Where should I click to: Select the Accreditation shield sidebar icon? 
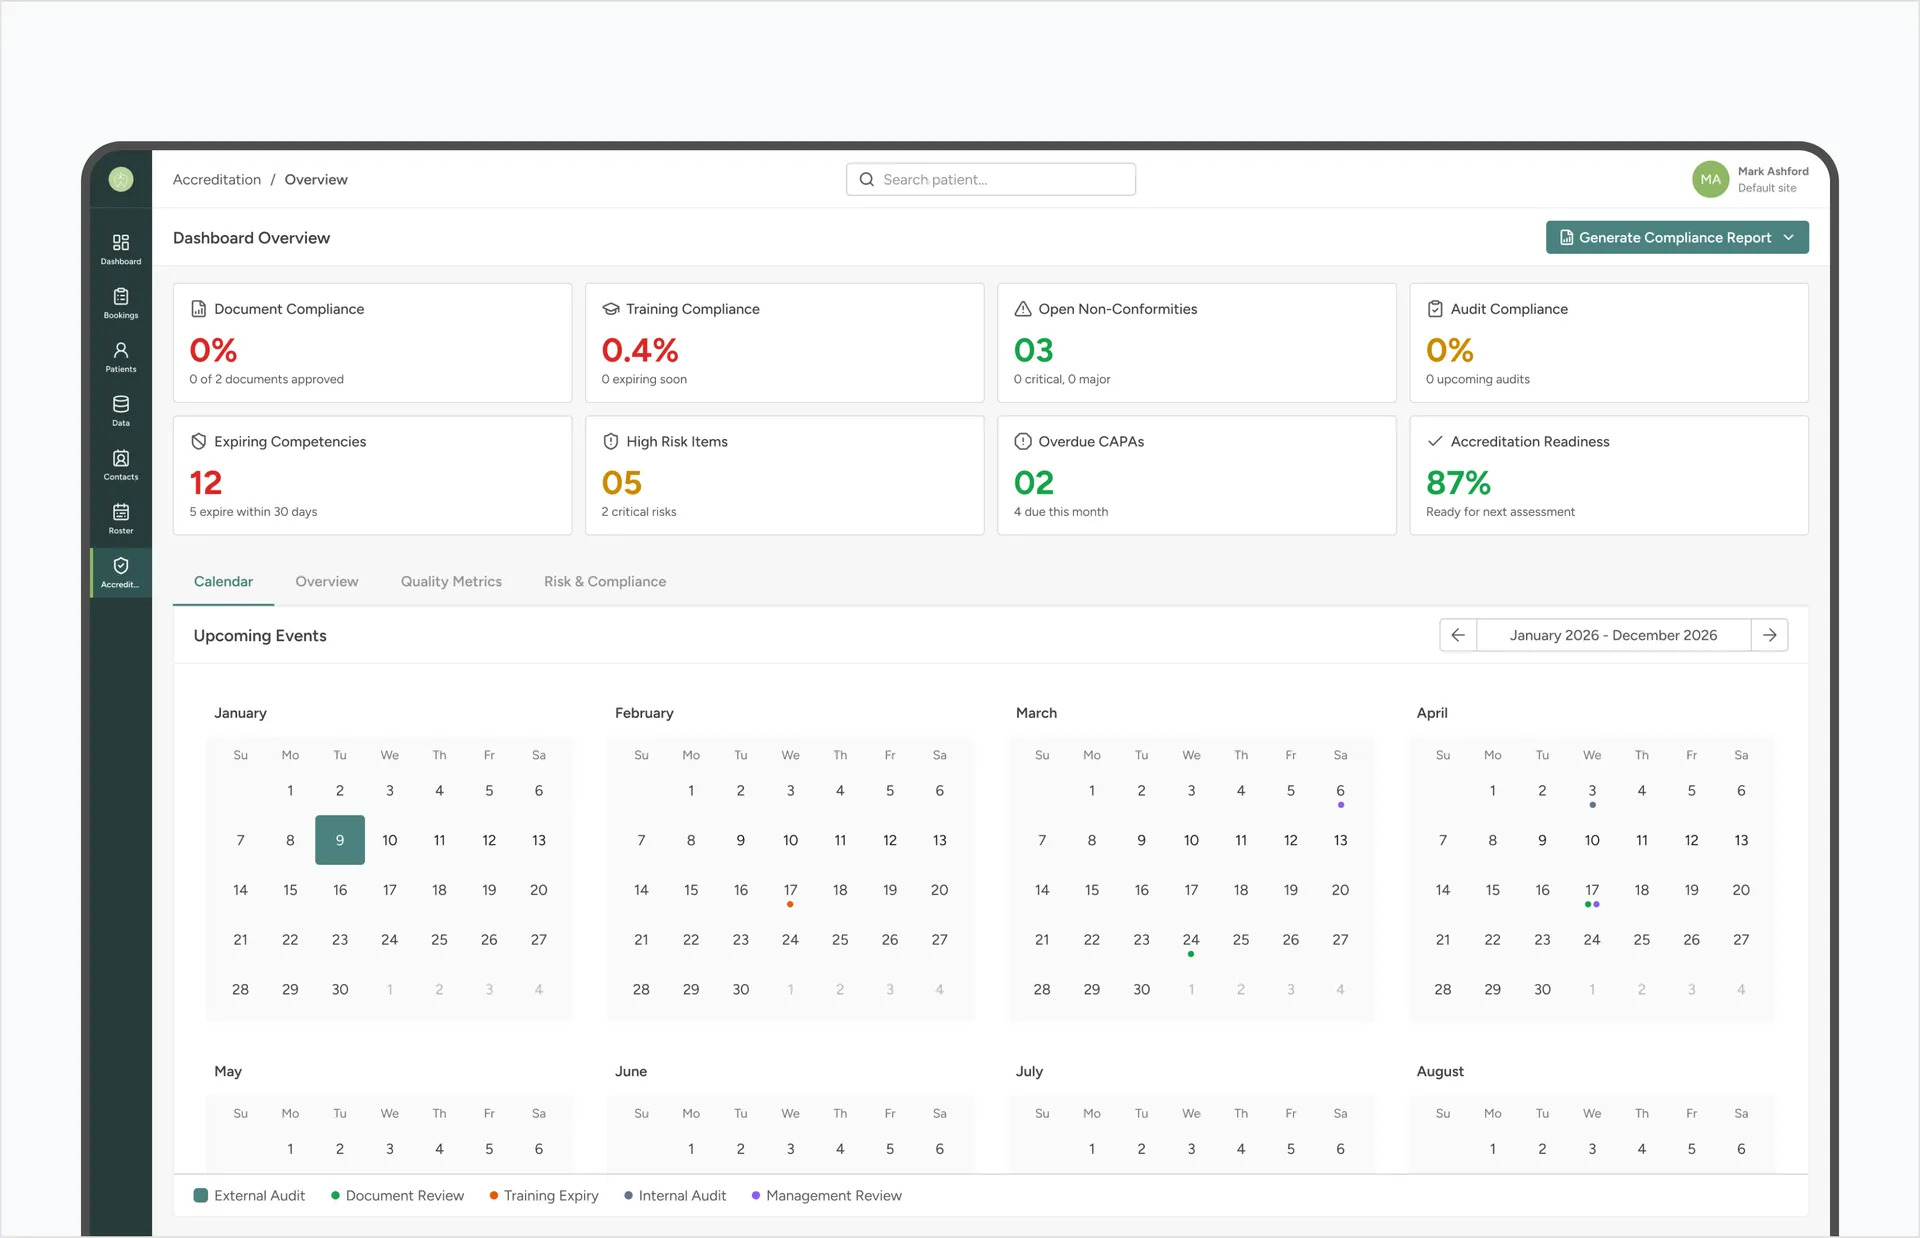[x=121, y=565]
